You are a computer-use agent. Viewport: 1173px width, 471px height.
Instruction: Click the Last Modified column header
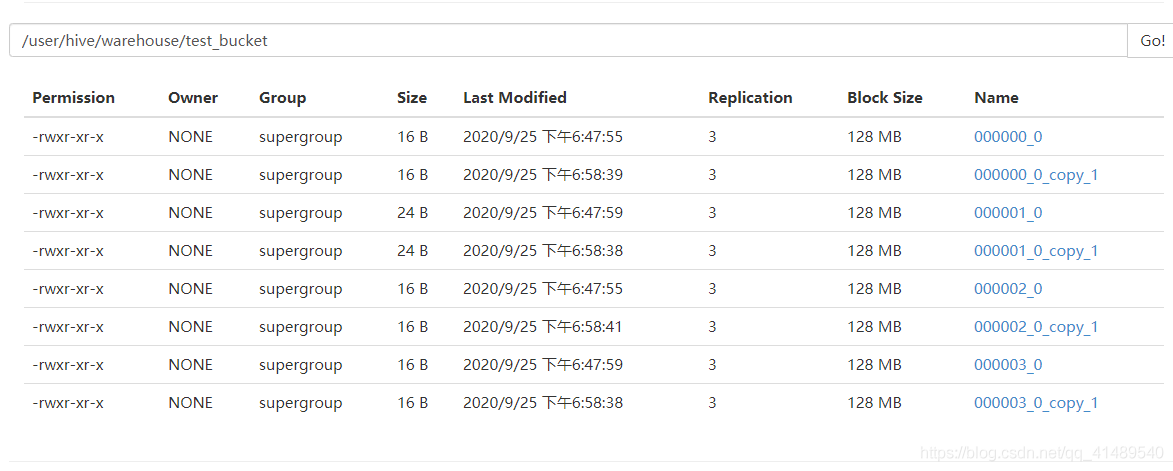pyautogui.click(x=515, y=98)
